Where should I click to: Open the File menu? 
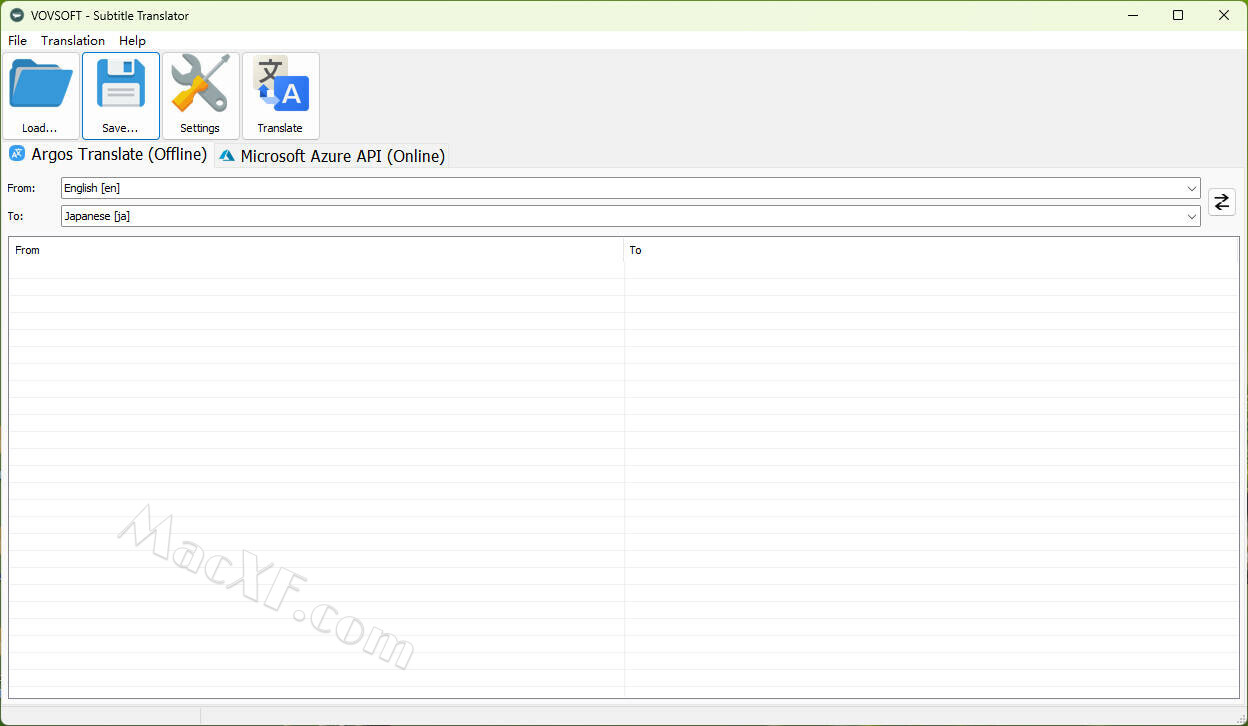(x=17, y=41)
